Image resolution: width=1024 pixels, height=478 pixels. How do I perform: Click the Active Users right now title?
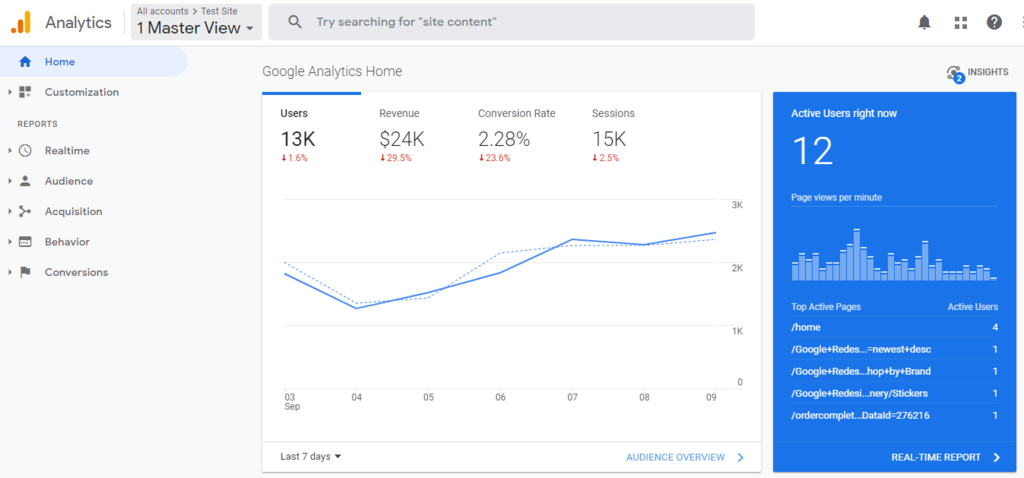click(844, 114)
